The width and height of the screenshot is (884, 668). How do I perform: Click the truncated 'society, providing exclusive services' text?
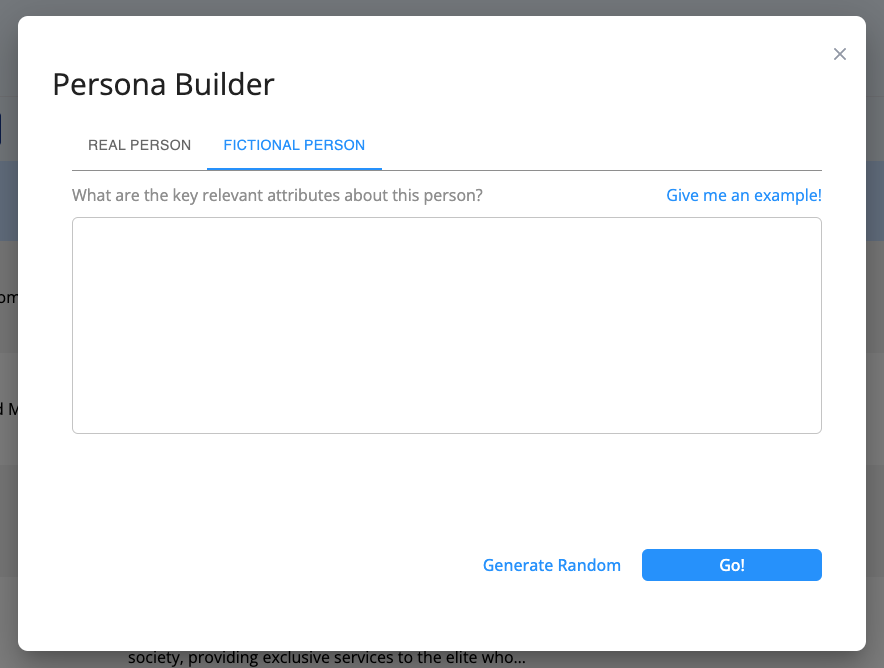click(x=326, y=658)
